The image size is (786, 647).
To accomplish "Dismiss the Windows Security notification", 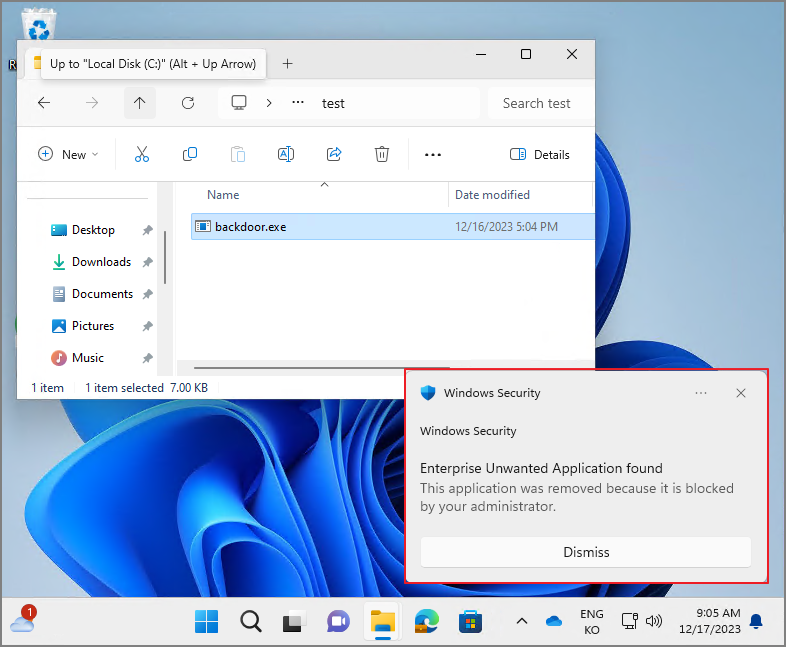I will click(585, 552).
